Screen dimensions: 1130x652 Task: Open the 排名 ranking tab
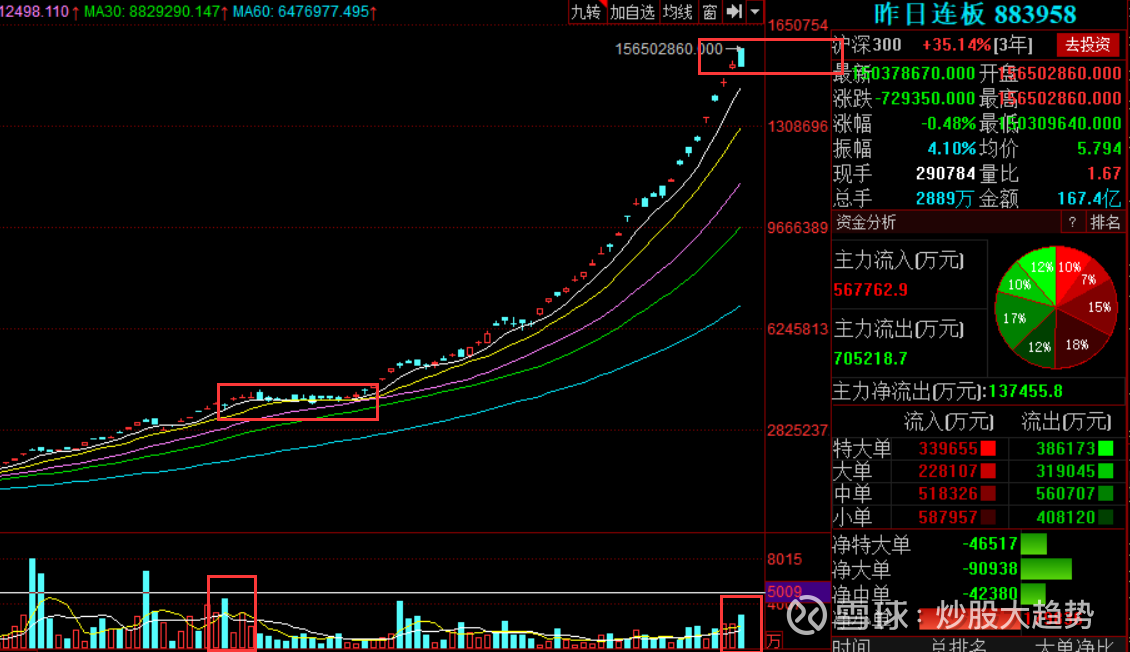pos(1105,222)
